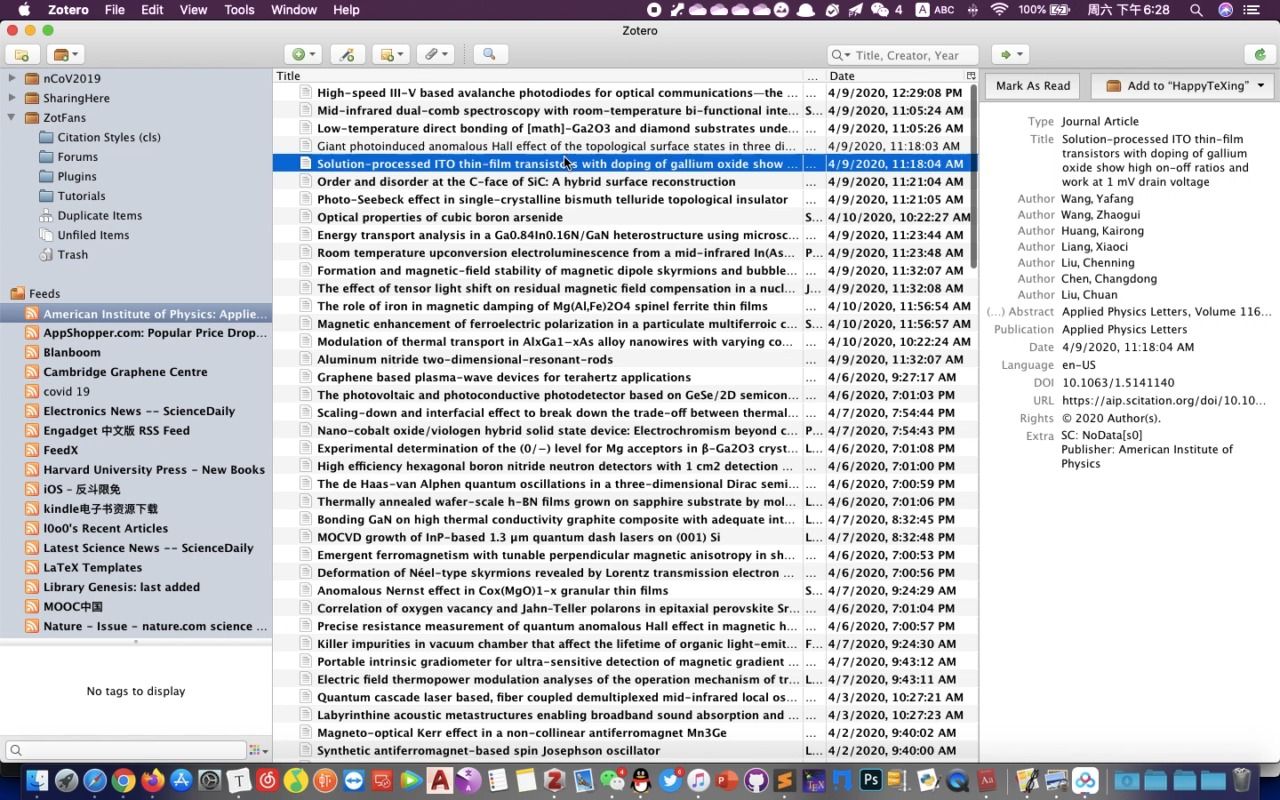Open the tag selector actions menu

point(258,750)
